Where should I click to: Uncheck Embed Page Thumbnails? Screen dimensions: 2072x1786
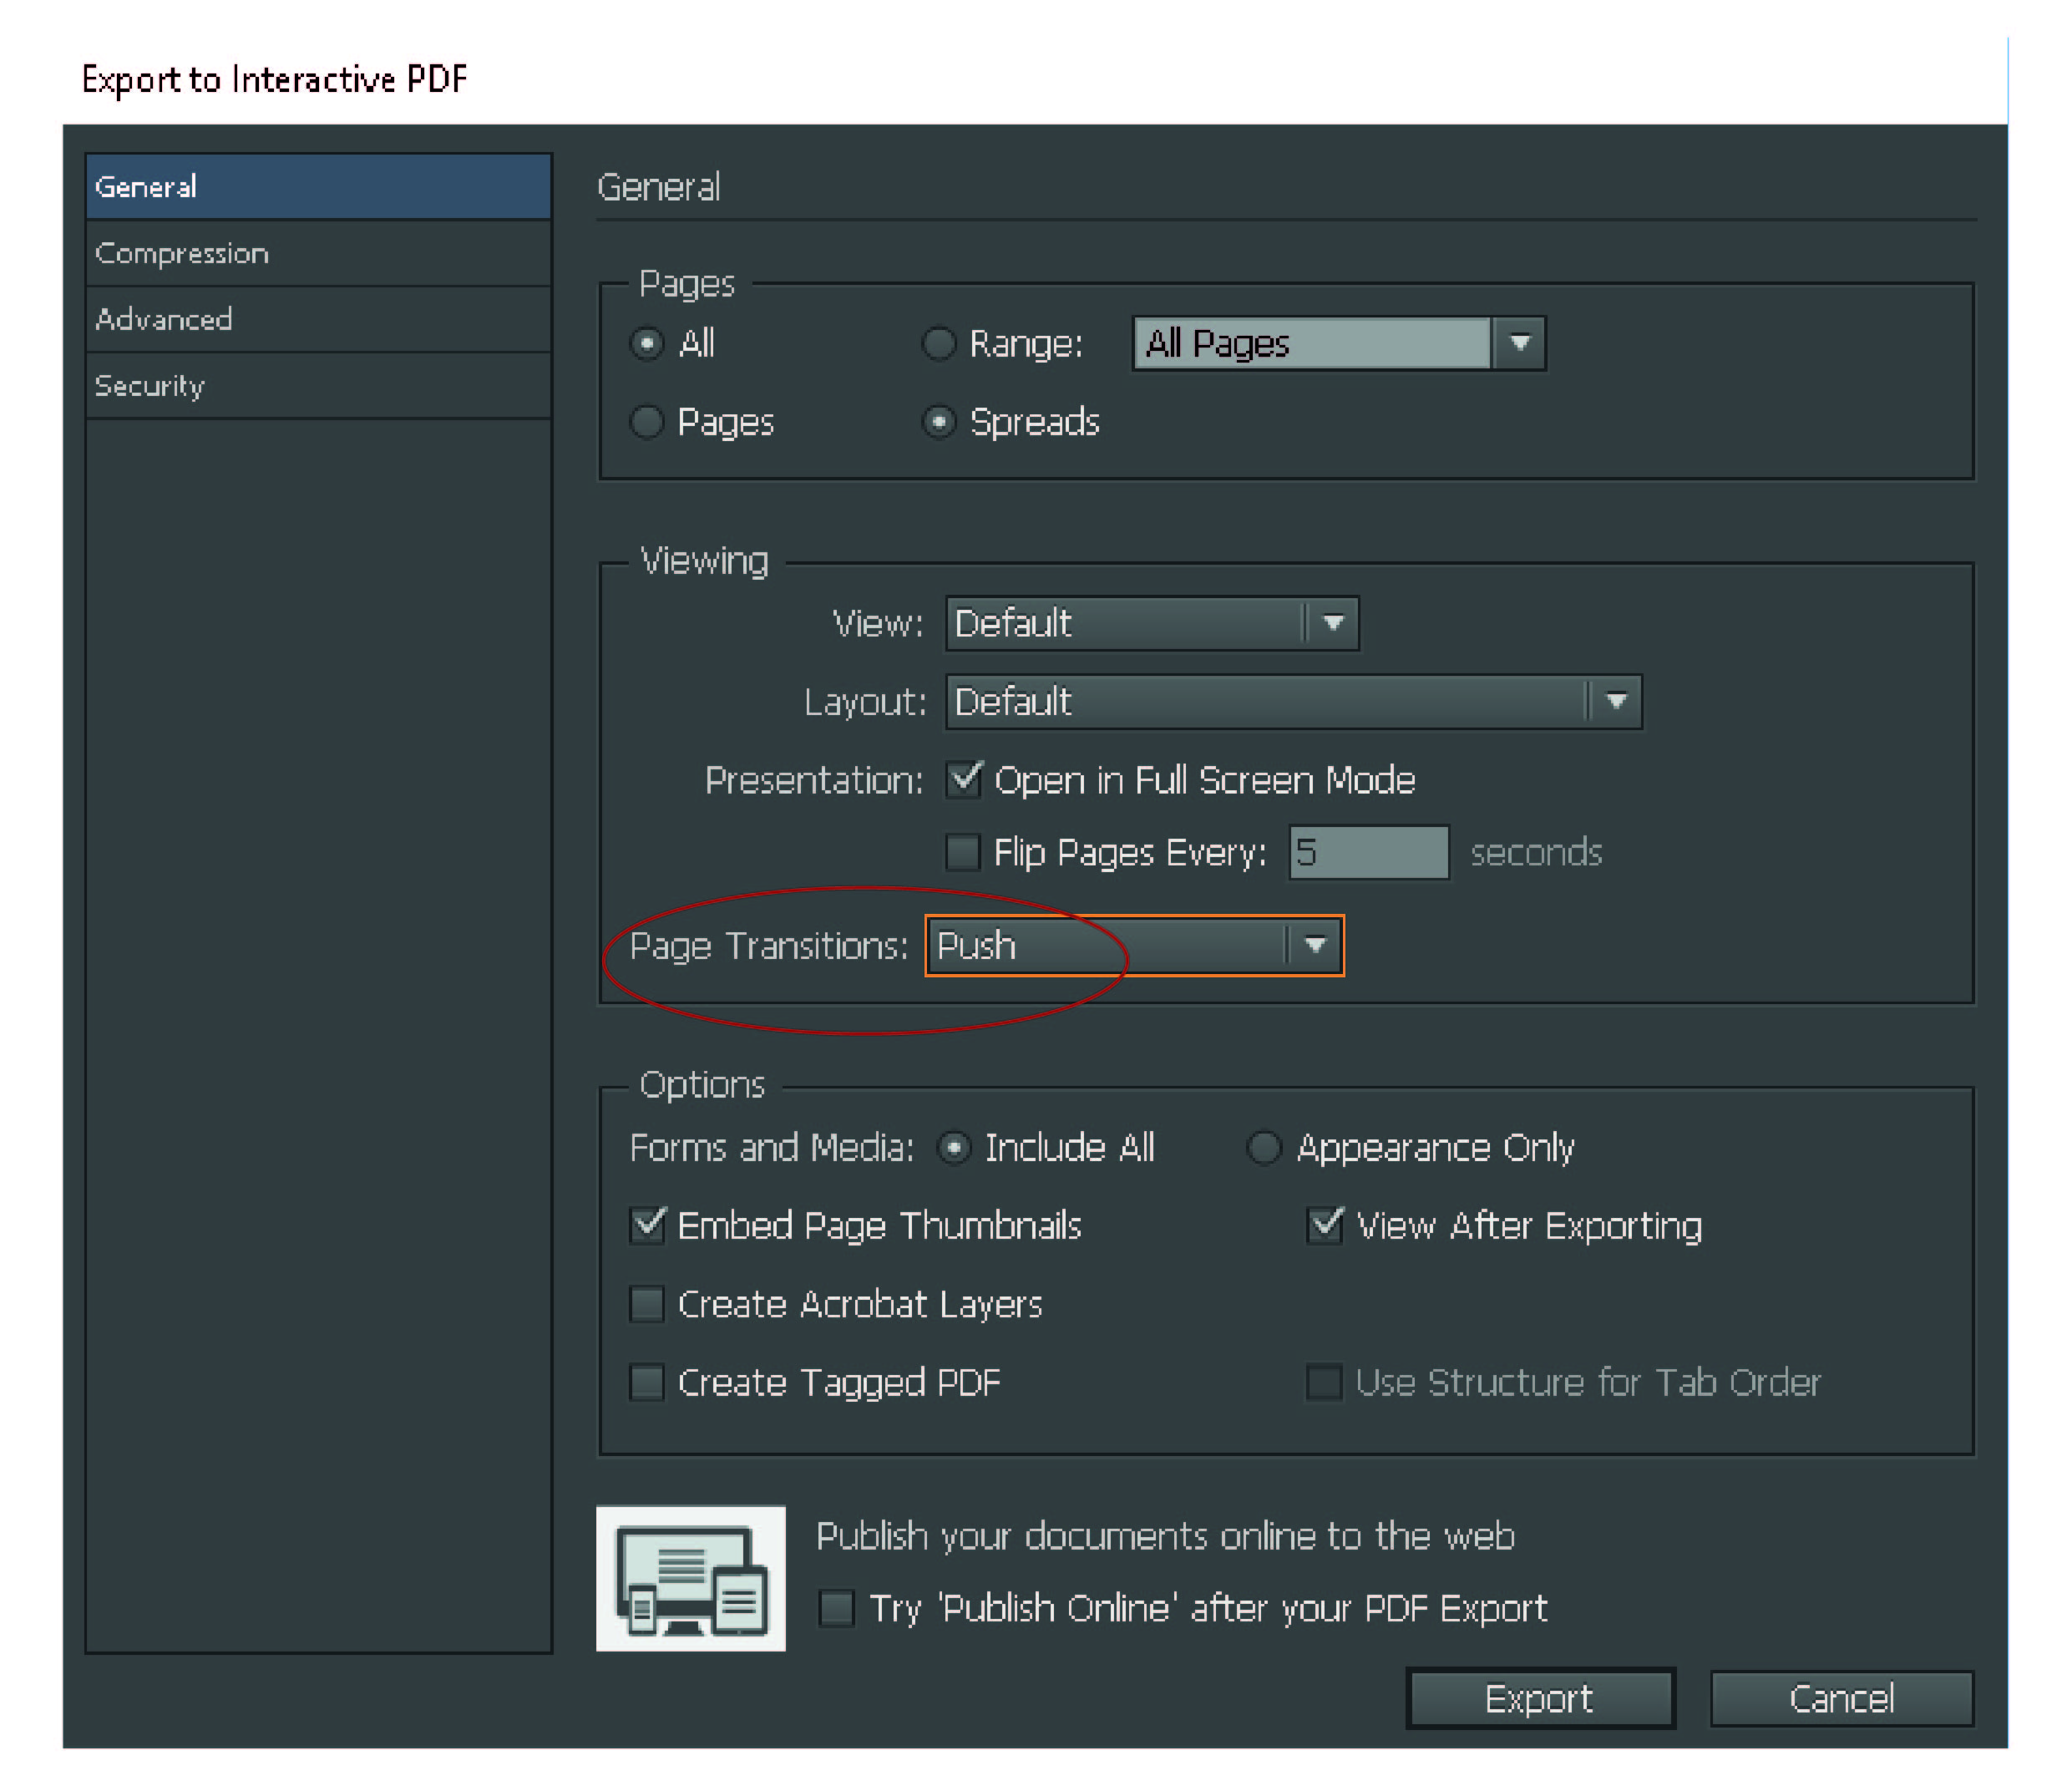click(x=647, y=1225)
